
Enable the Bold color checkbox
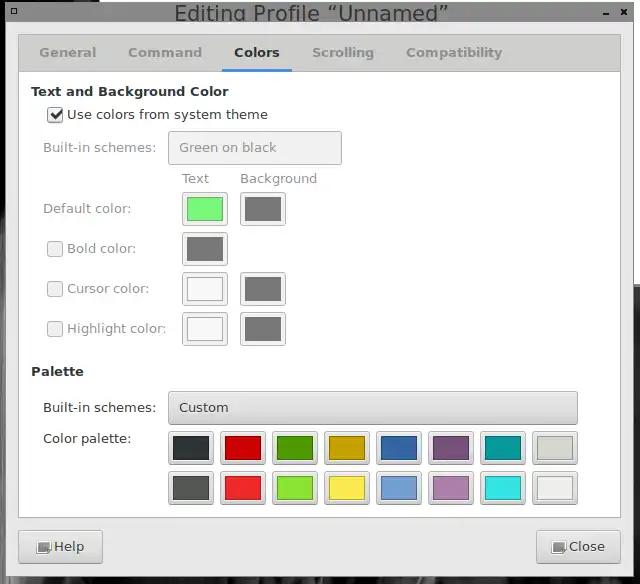55,249
